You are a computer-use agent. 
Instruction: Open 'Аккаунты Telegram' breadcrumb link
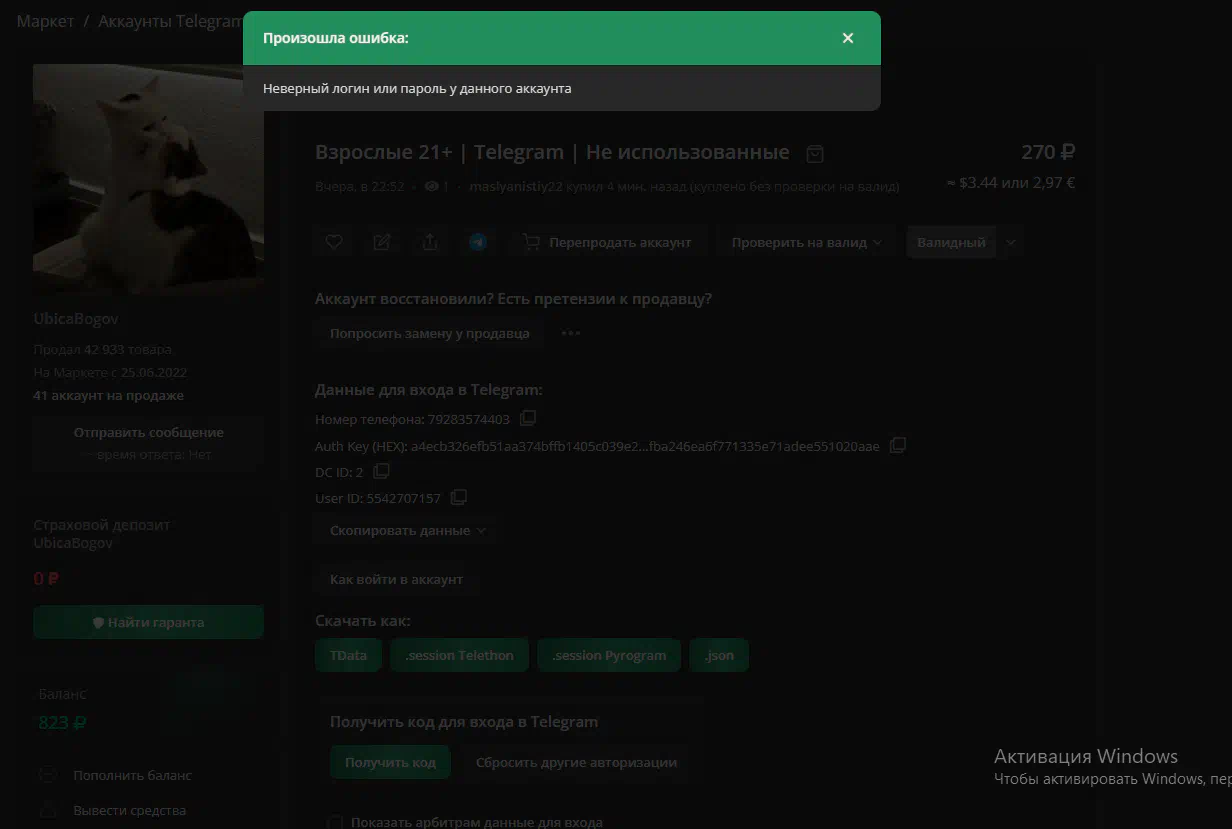[x=170, y=21]
